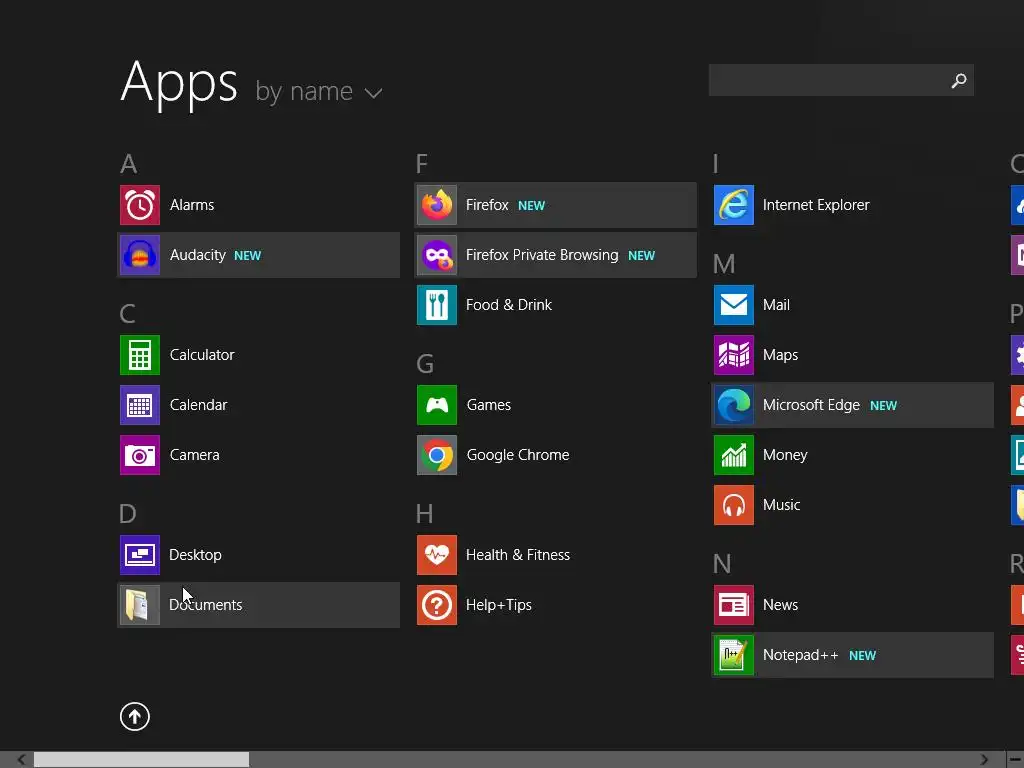The height and width of the screenshot is (768, 1024).
Task: Click the 'Microsoft Edge' label text
Action: coord(812,405)
